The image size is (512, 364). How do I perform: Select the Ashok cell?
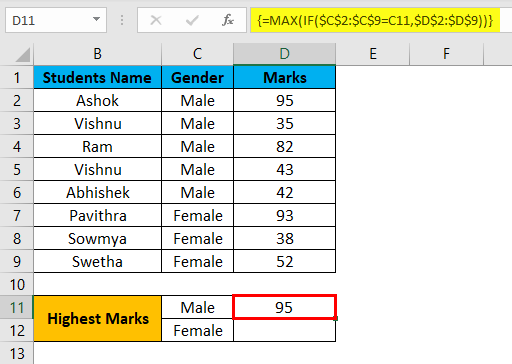point(97,100)
